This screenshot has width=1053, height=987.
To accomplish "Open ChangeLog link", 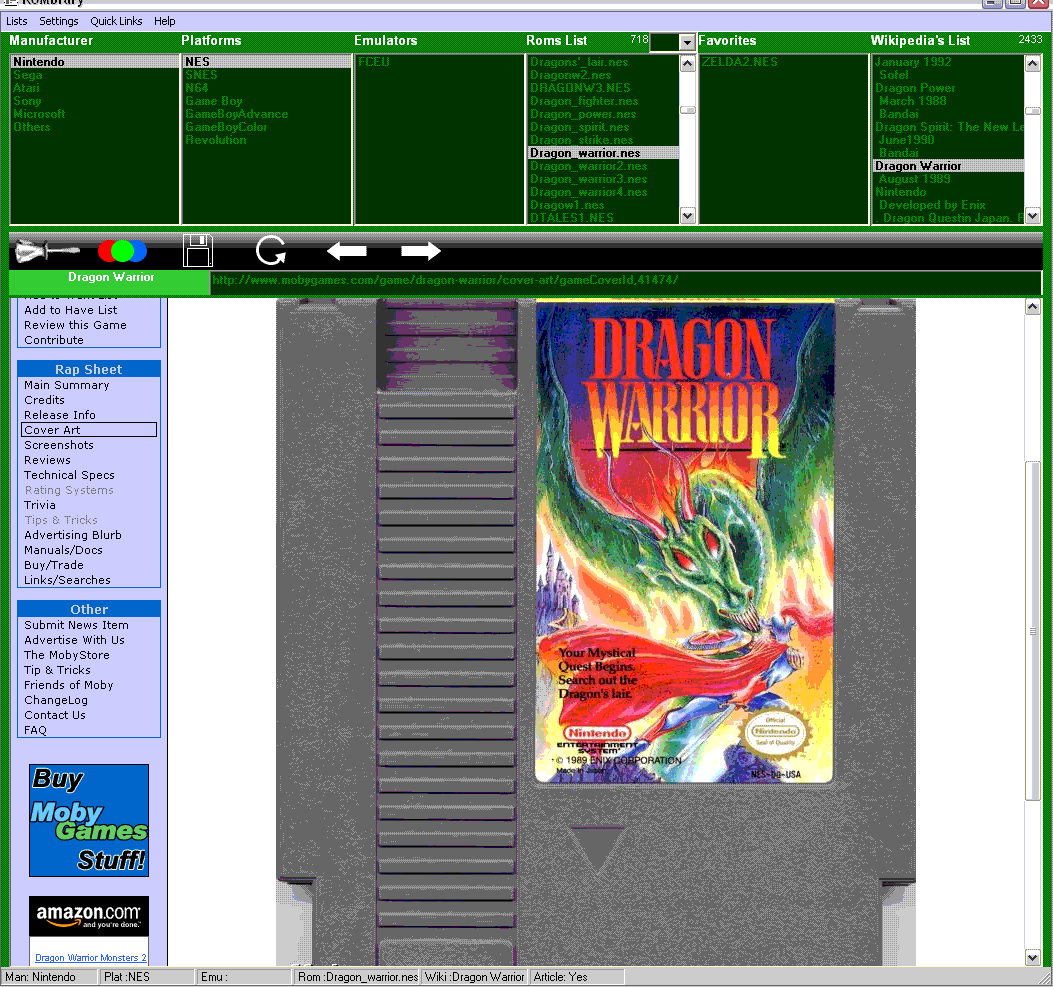I will click(56, 700).
